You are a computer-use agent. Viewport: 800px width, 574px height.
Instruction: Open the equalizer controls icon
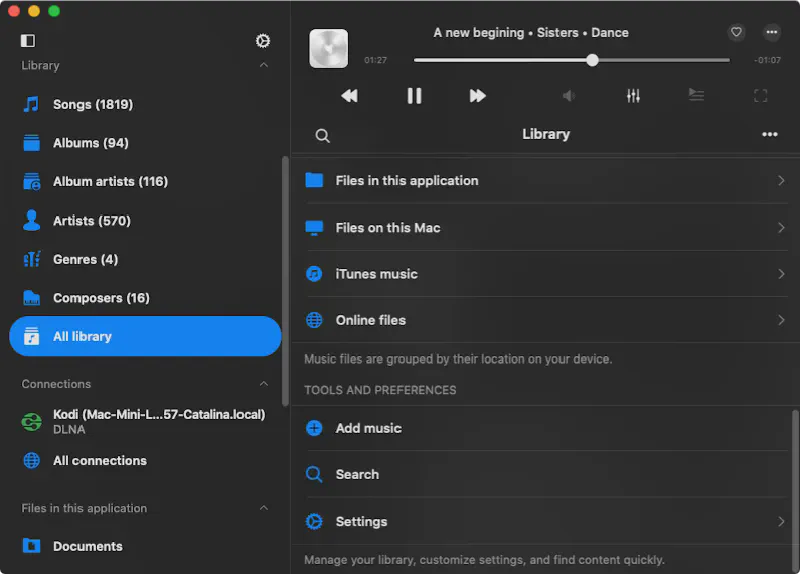(x=633, y=96)
